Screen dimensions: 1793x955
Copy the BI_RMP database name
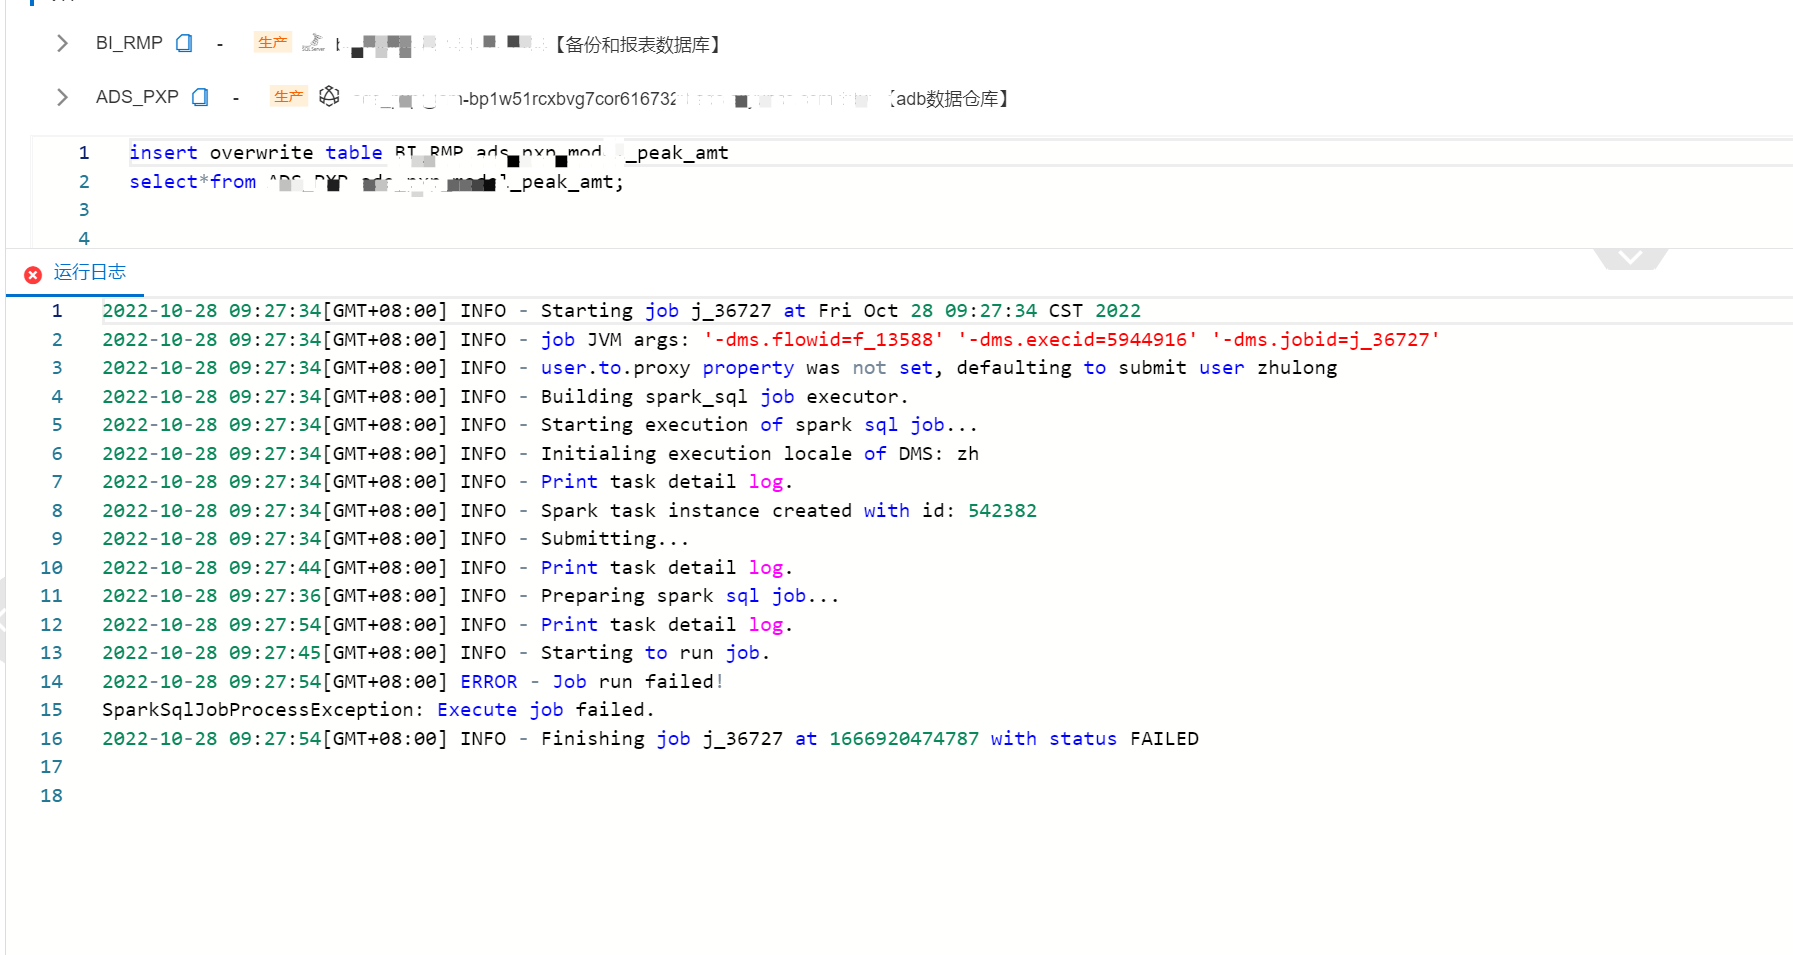(184, 43)
